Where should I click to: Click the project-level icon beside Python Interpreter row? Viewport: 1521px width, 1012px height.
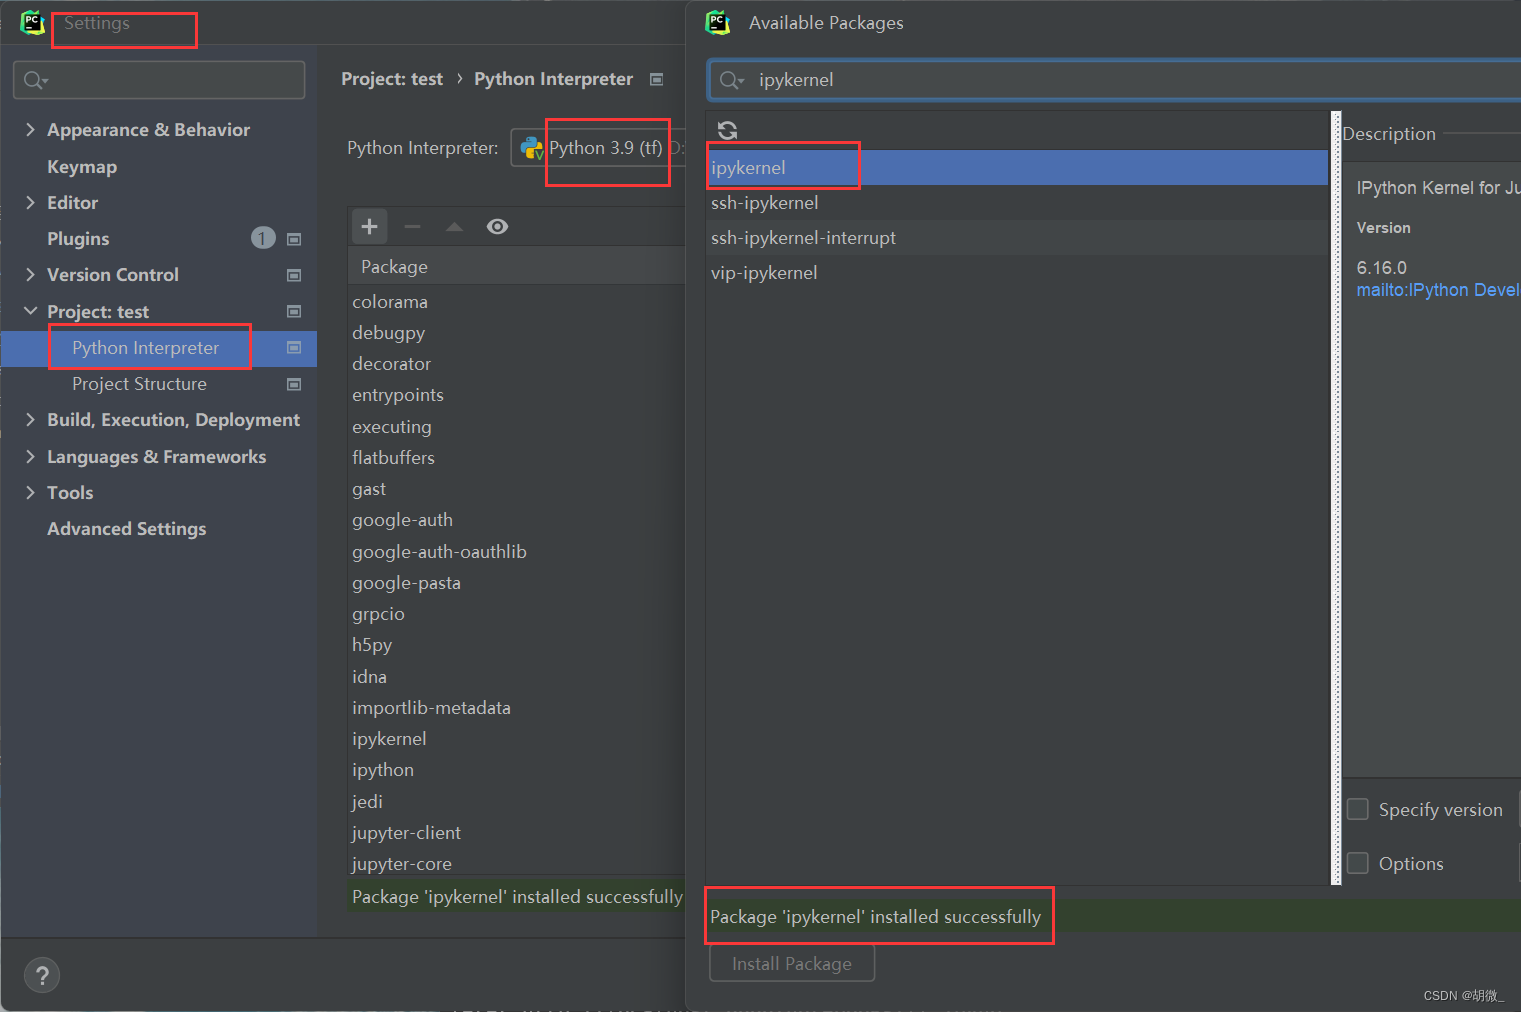294,347
